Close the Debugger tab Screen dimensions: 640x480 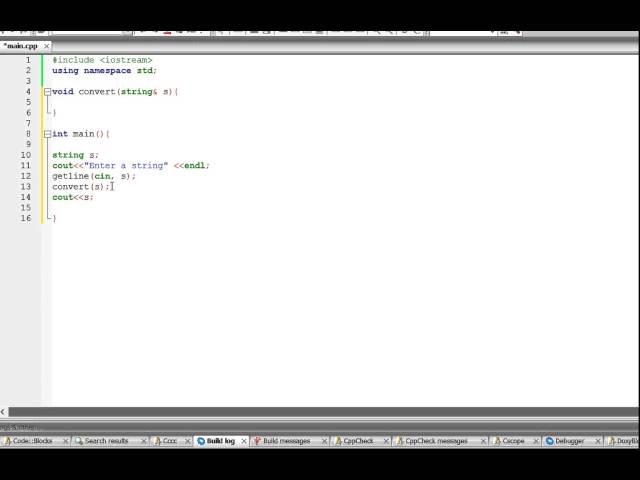coord(598,441)
